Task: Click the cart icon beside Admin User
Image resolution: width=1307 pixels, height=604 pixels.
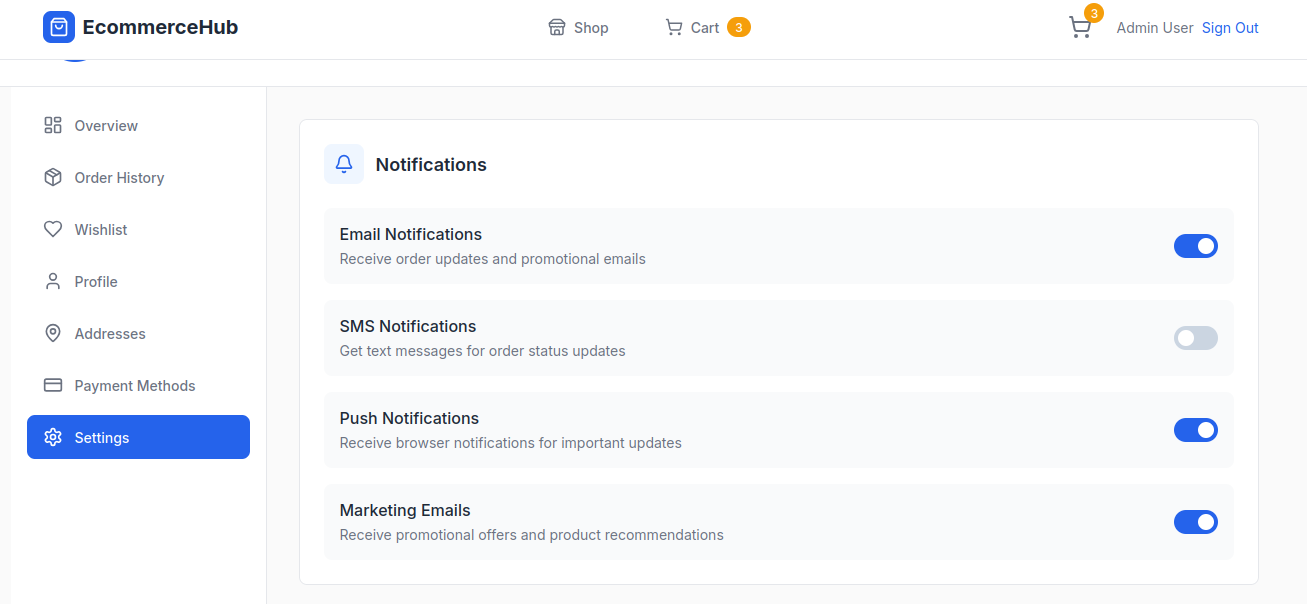Action: point(1079,28)
